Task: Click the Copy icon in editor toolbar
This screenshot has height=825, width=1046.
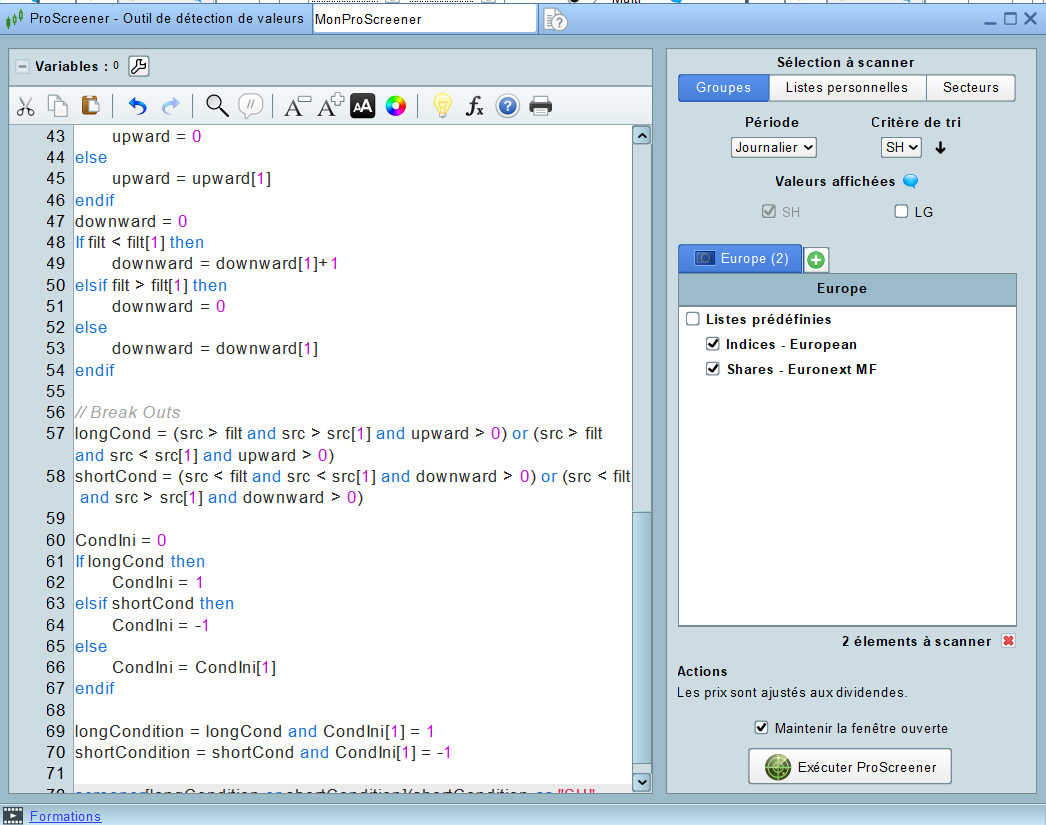Action: pos(58,106)
